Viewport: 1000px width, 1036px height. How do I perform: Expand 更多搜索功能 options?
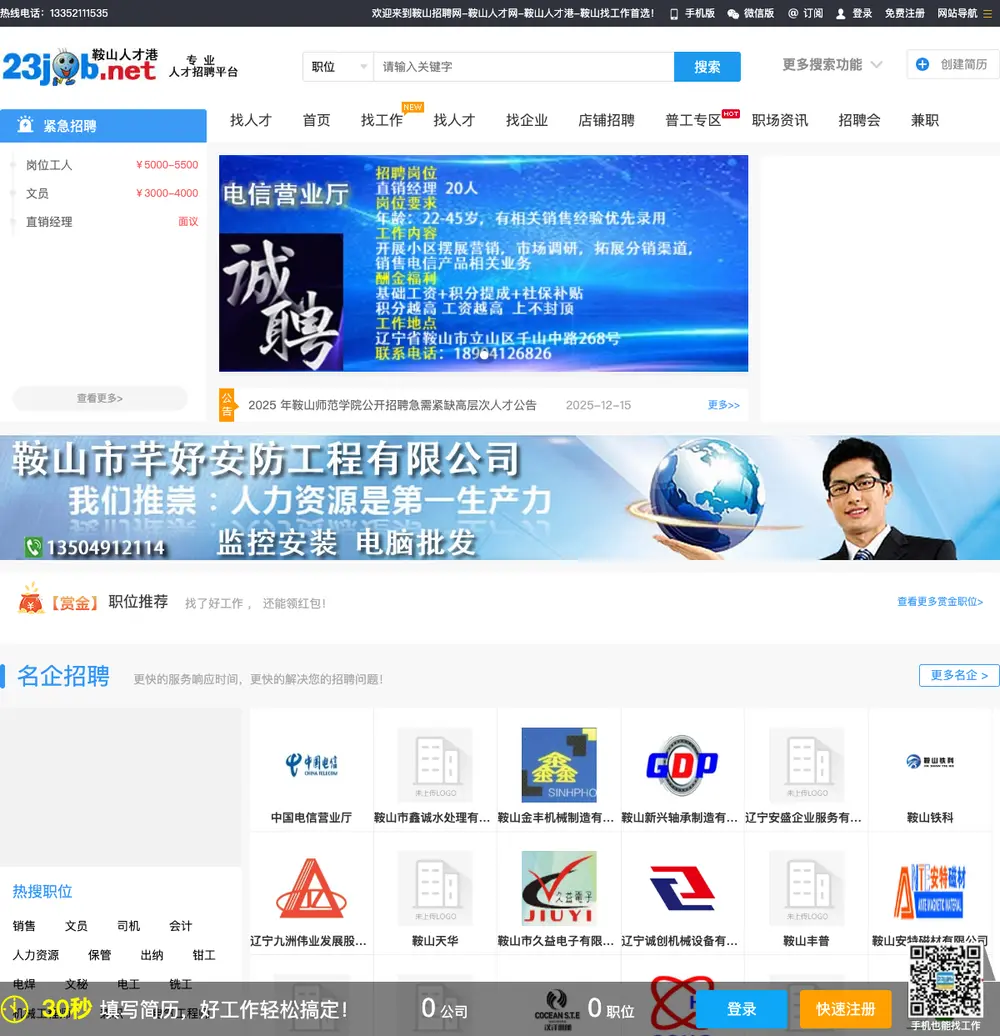click(x=832, y=65)
